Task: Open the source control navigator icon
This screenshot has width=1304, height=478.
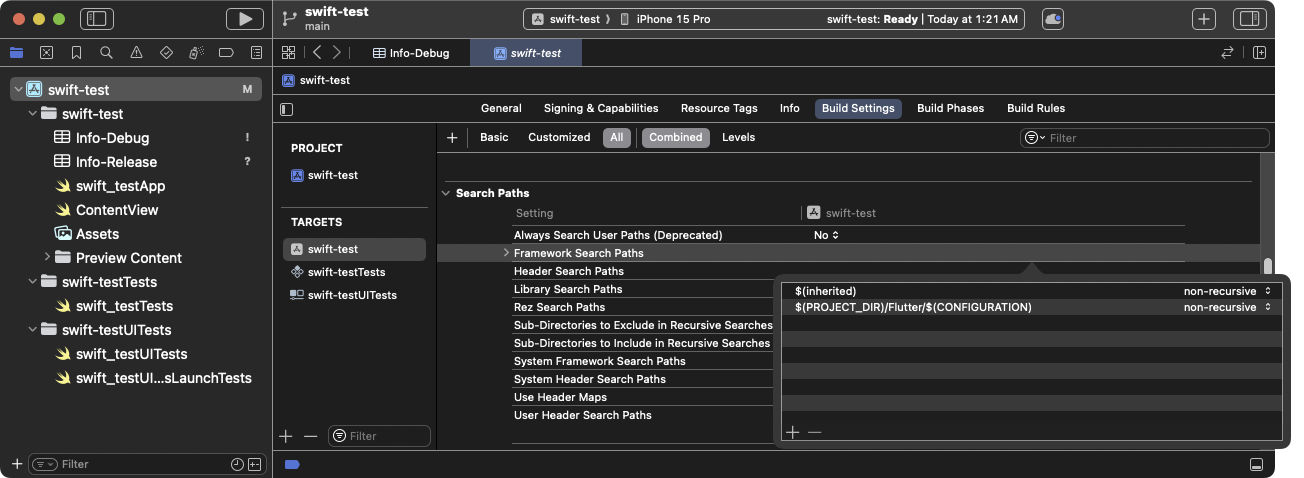Action: point(46,52)
